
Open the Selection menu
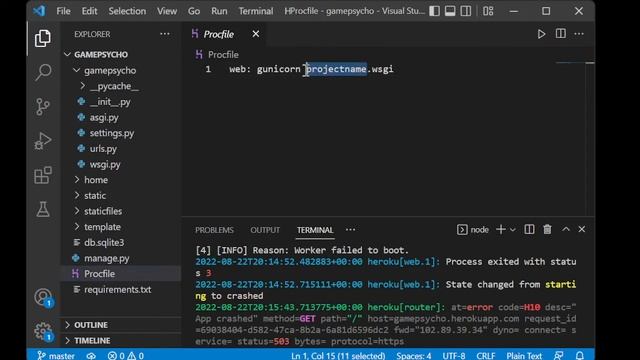127,11
